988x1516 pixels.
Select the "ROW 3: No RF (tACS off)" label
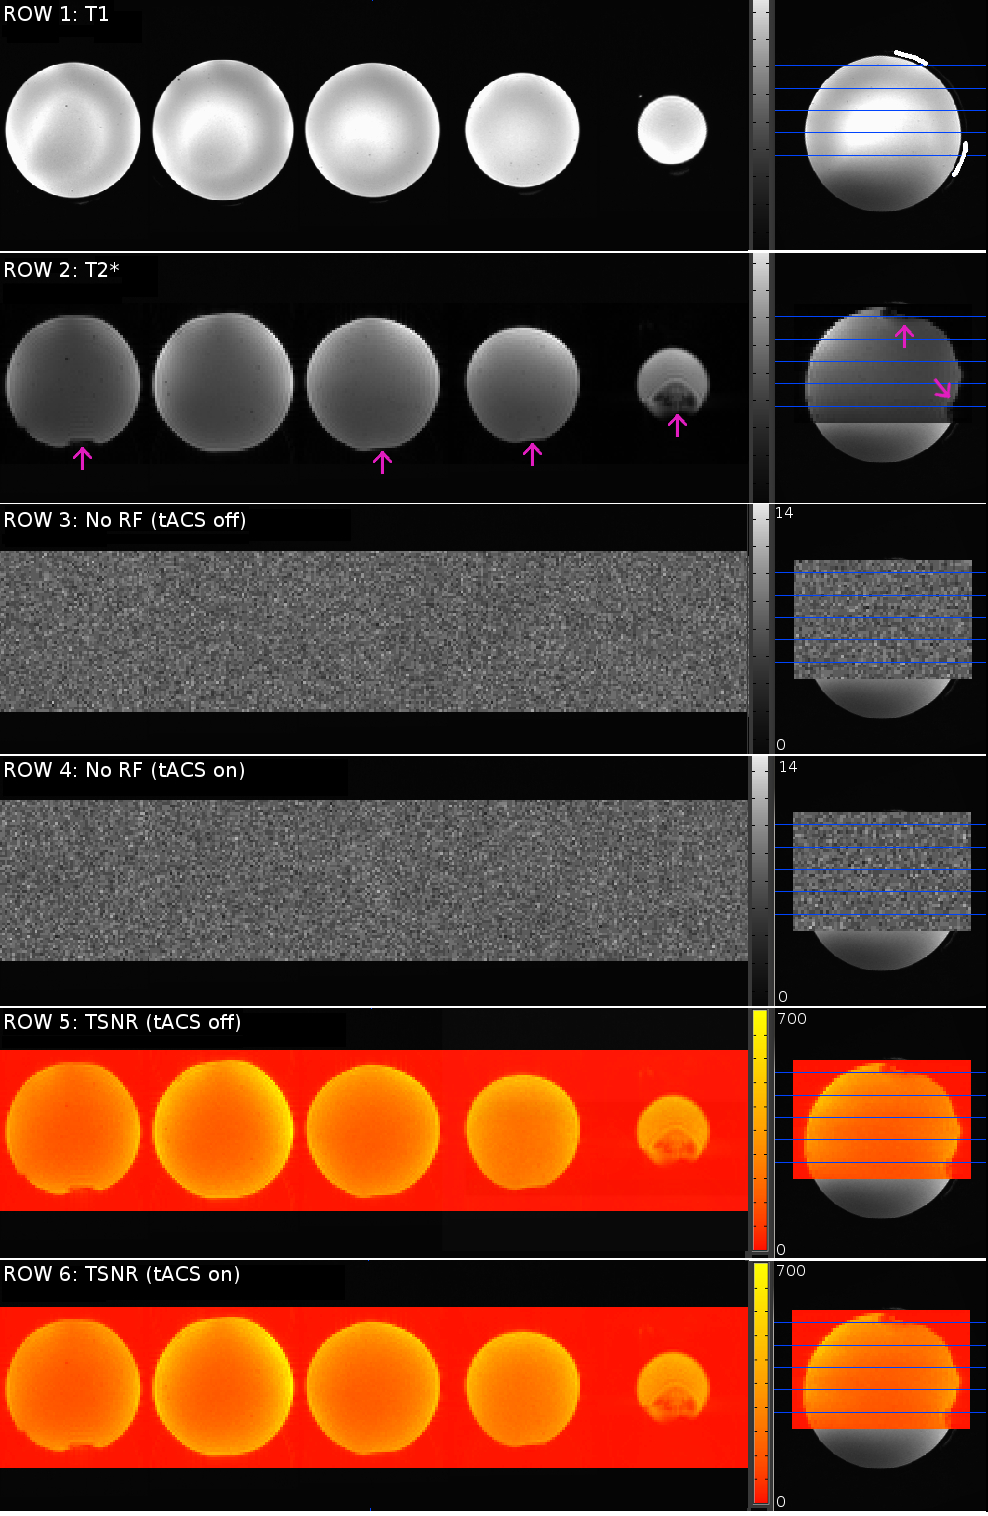(x=125, y=520)
